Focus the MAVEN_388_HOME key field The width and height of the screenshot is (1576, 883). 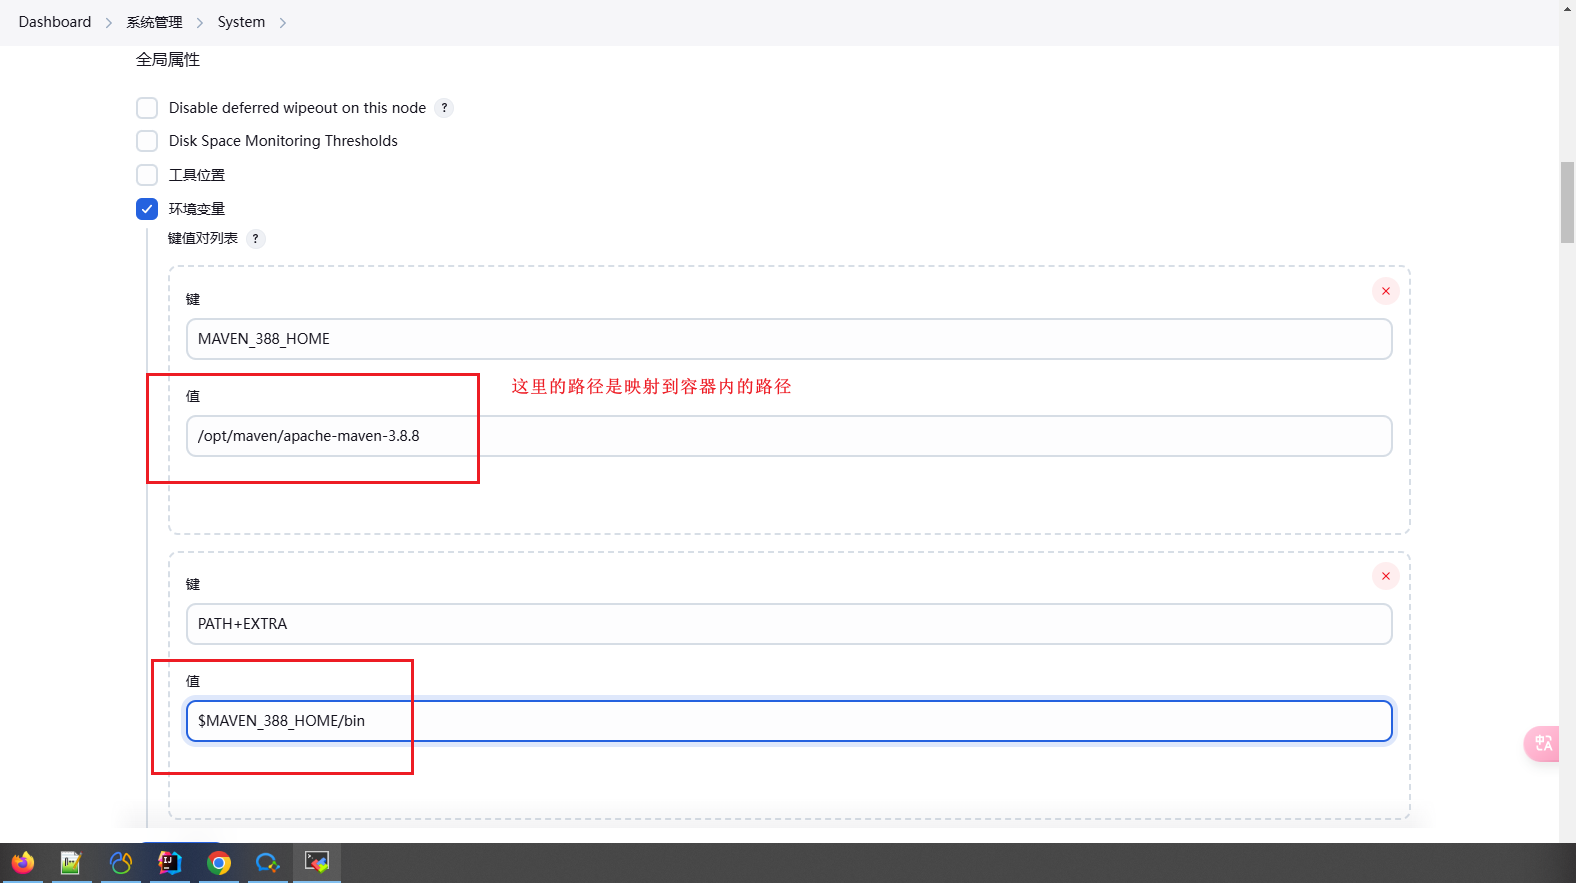pos(789,339)
